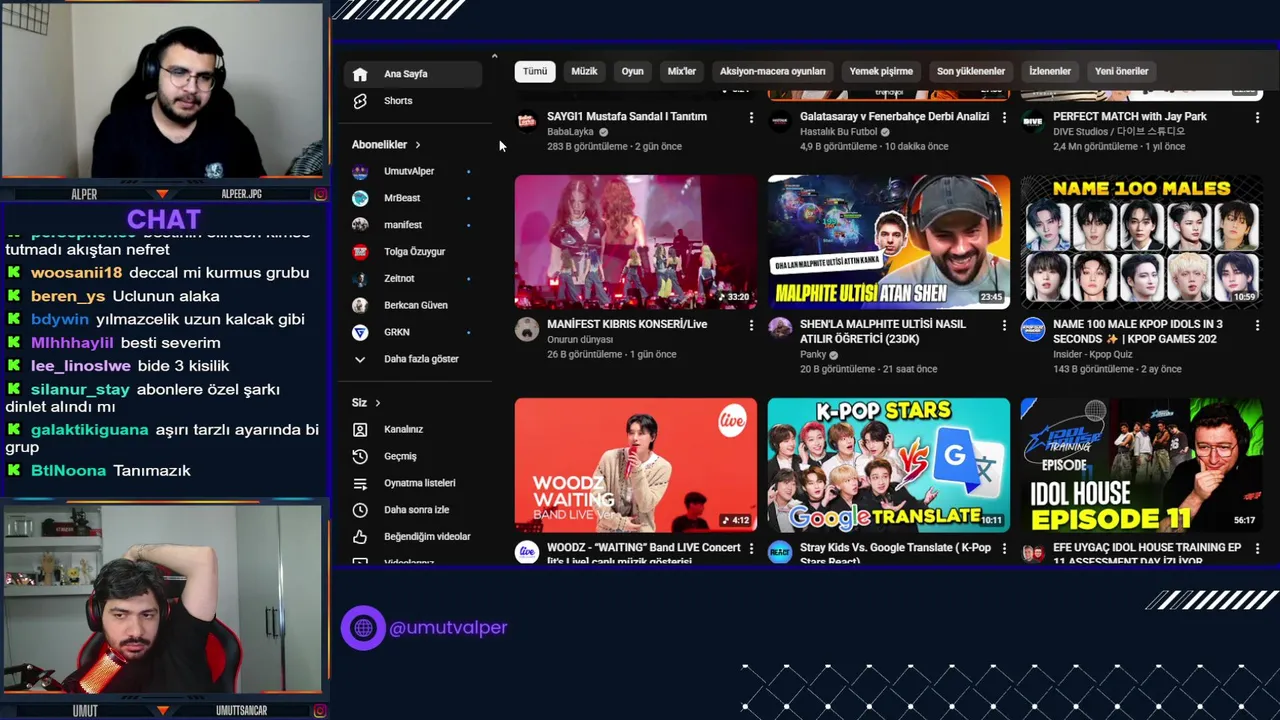Expand the Abonelikler section chevron

[417, 145]
